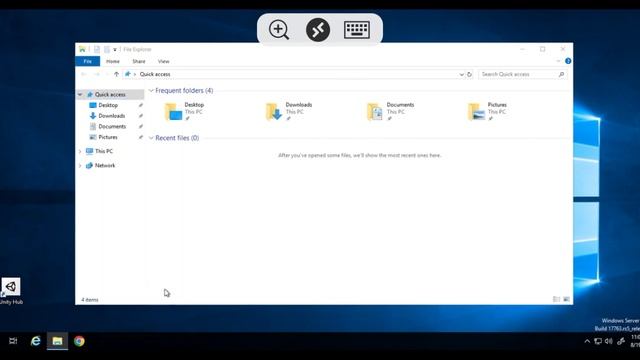Click File Explorer taskbar button
Image resolution: width=640 pixels, height=360 pixels.
[x=57, y=341]
